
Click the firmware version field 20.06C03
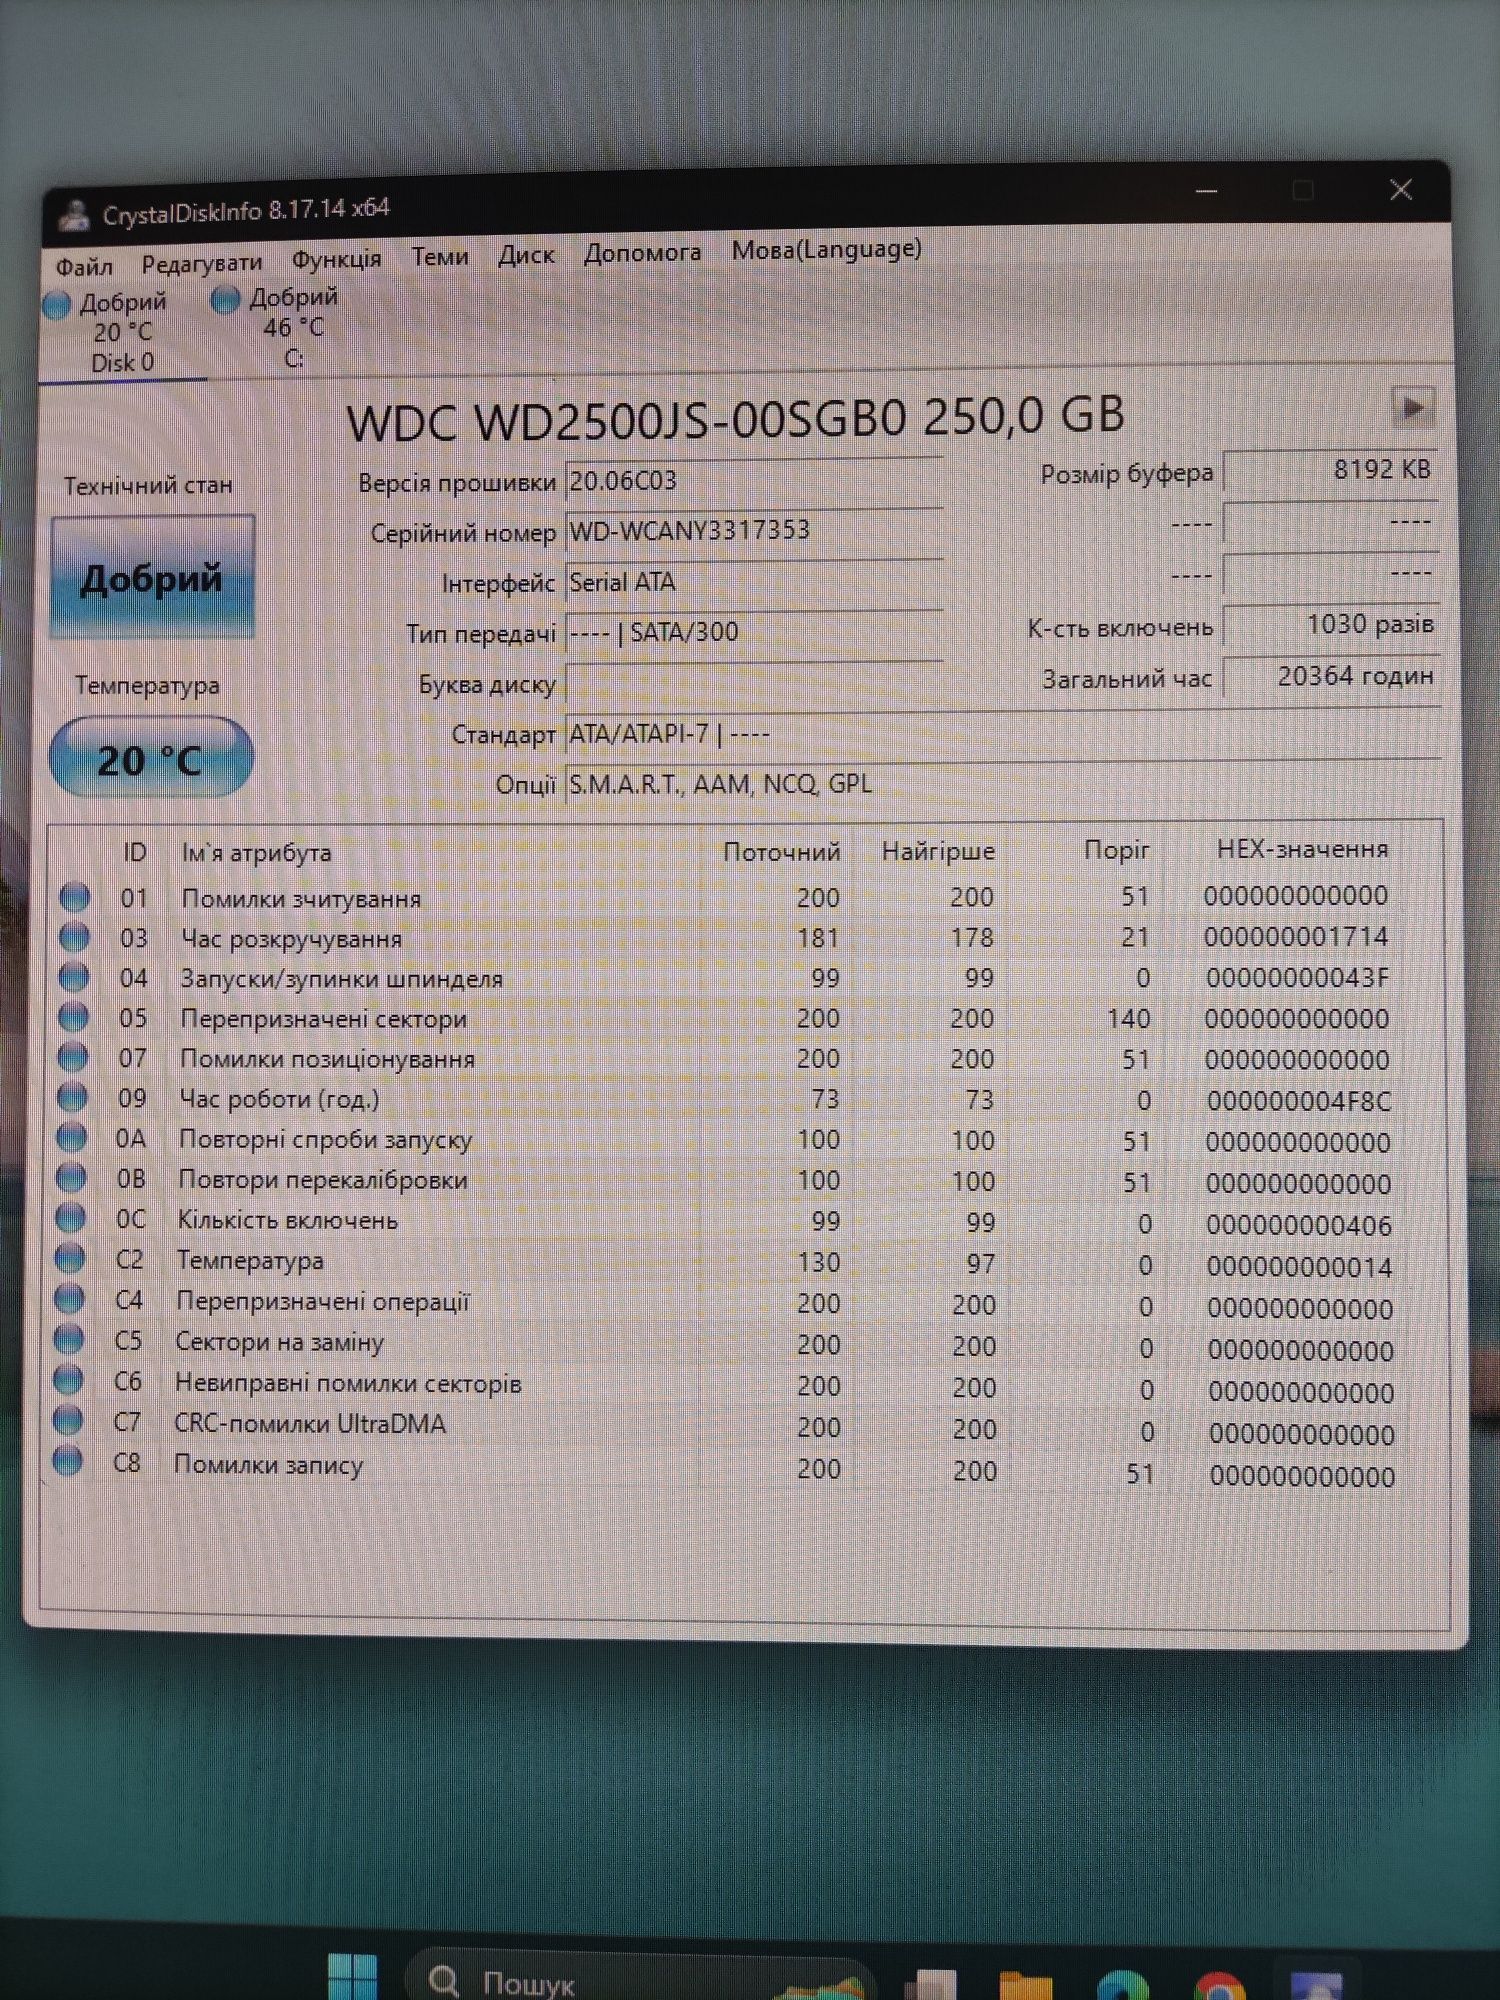point(753,481)
